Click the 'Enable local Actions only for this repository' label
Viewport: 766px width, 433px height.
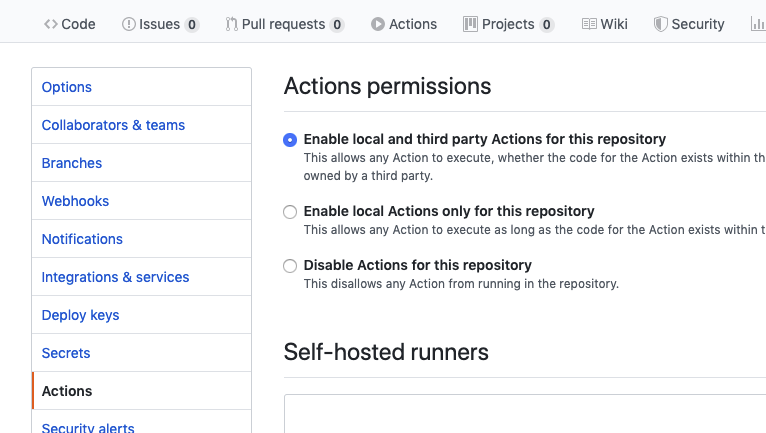coord(449,211)
